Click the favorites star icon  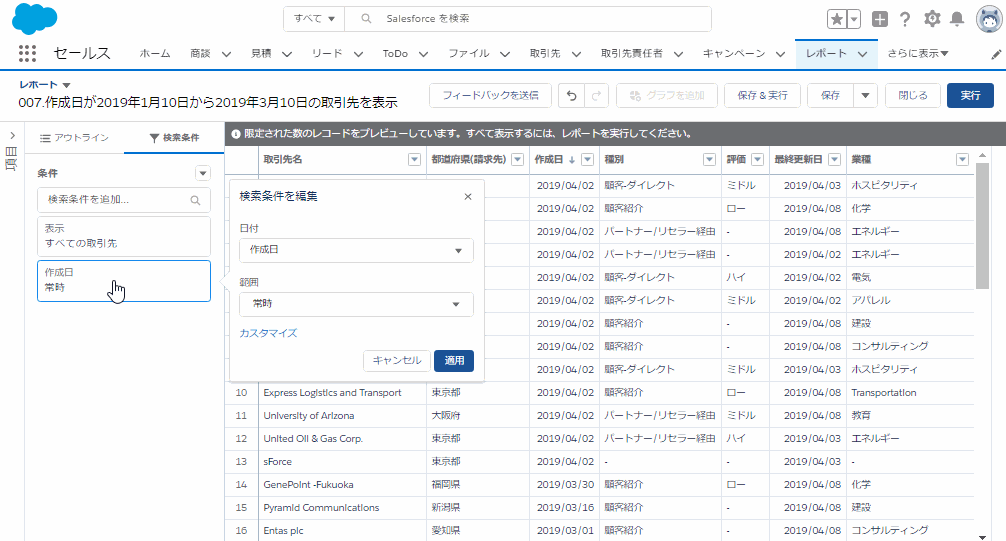tap(837, 19)
